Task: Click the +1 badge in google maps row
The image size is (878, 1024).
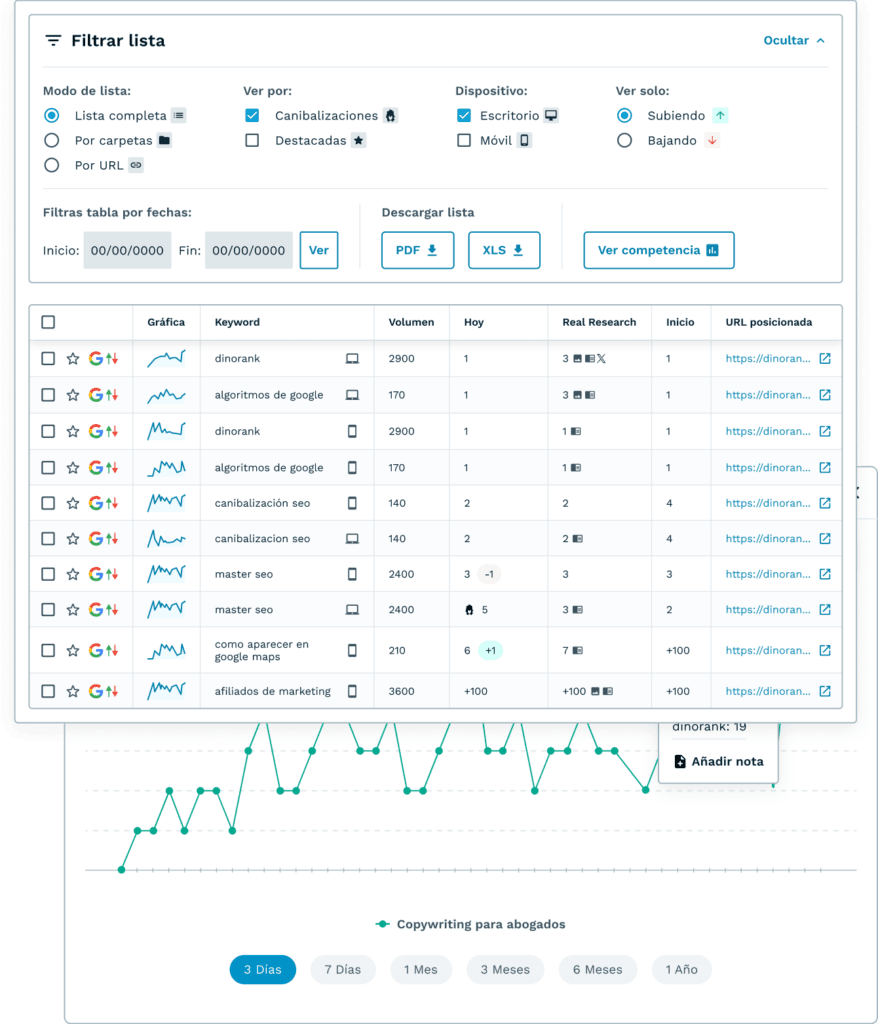Action: [490, 650]
